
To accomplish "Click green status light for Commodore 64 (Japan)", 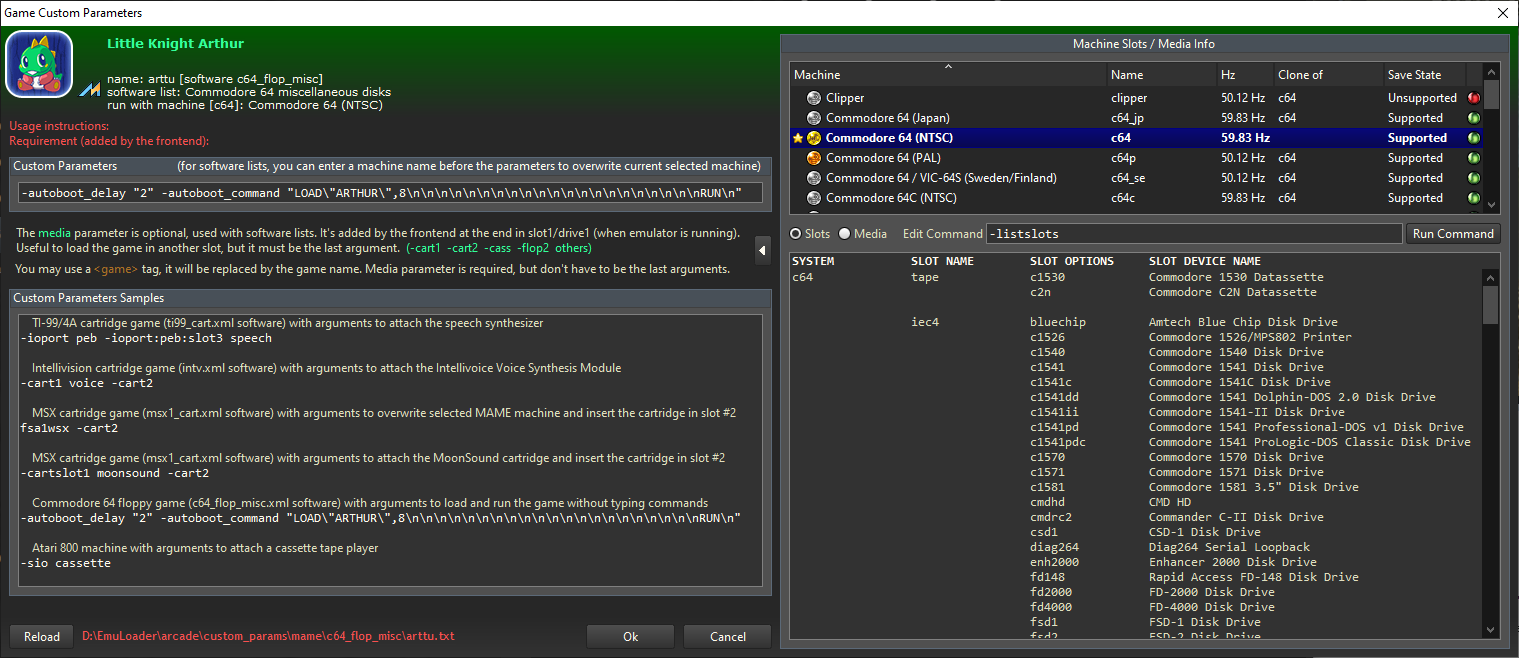I will 1474,118.
